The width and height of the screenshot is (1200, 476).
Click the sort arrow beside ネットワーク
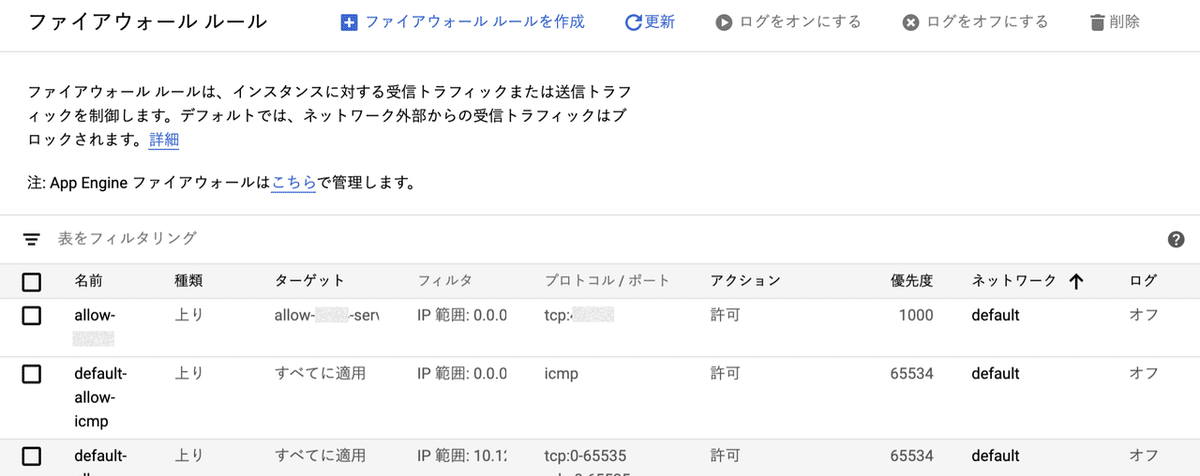[1076, 282]
